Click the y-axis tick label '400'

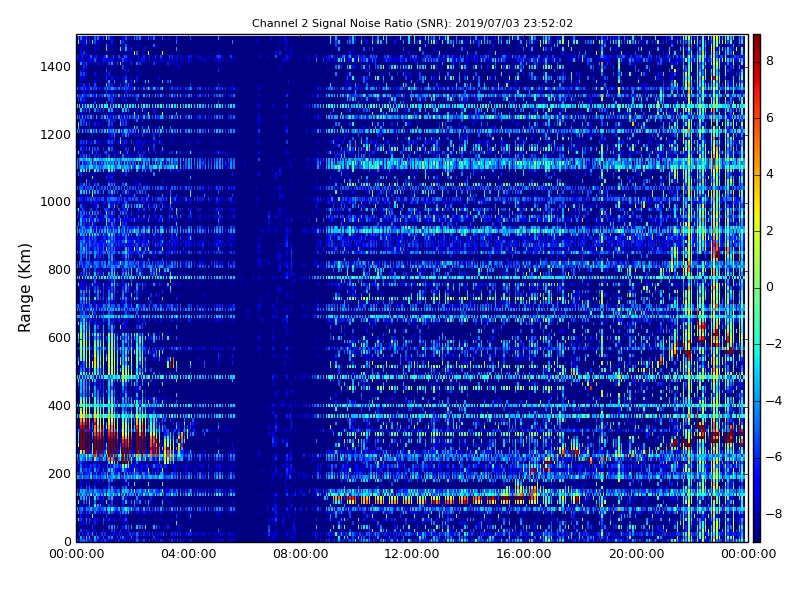(x=59, y=406)
